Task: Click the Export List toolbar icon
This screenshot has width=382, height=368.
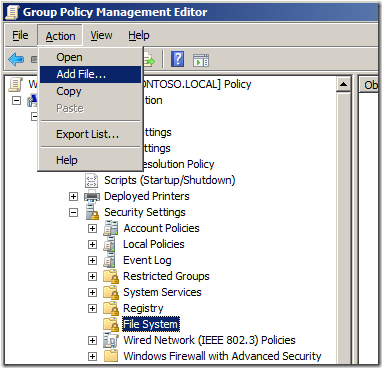Action: pyautogui.click(x=149, y=60)
